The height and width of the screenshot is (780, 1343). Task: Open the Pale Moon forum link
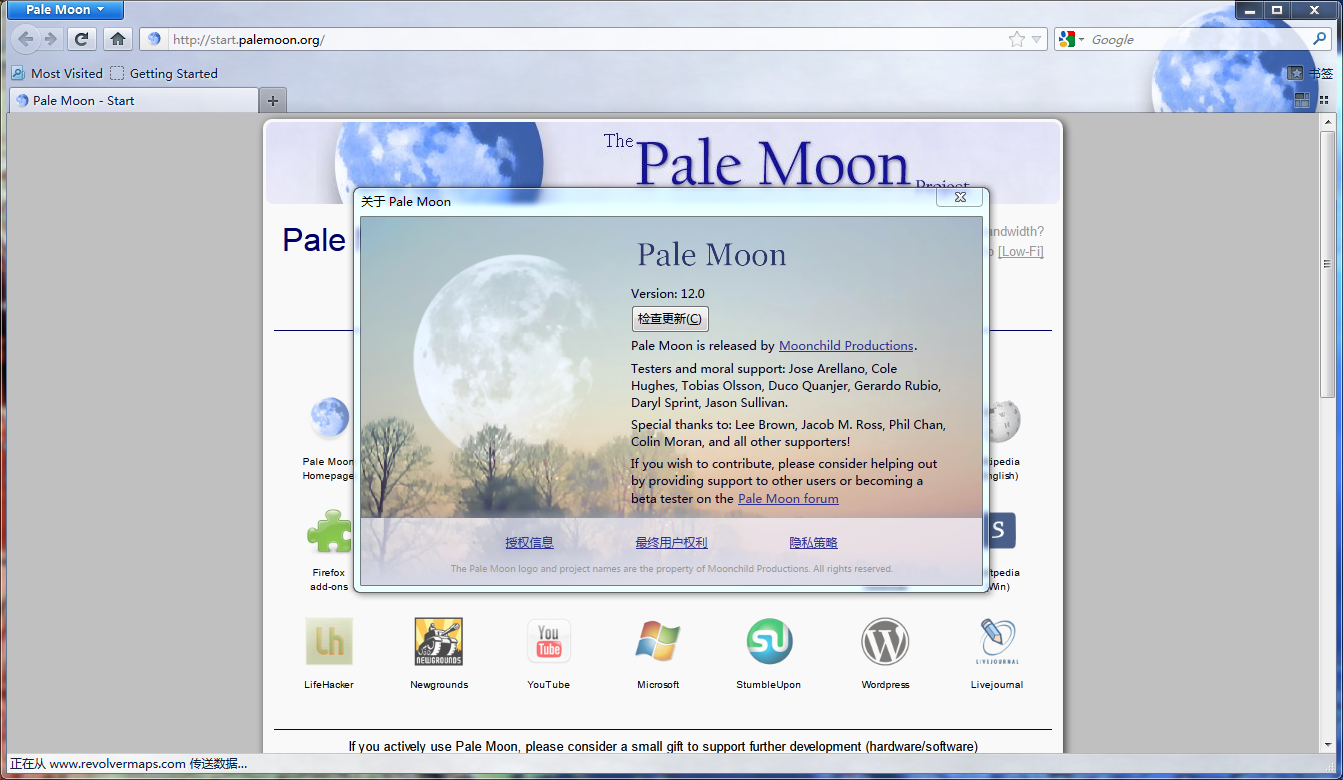[788, 498]
